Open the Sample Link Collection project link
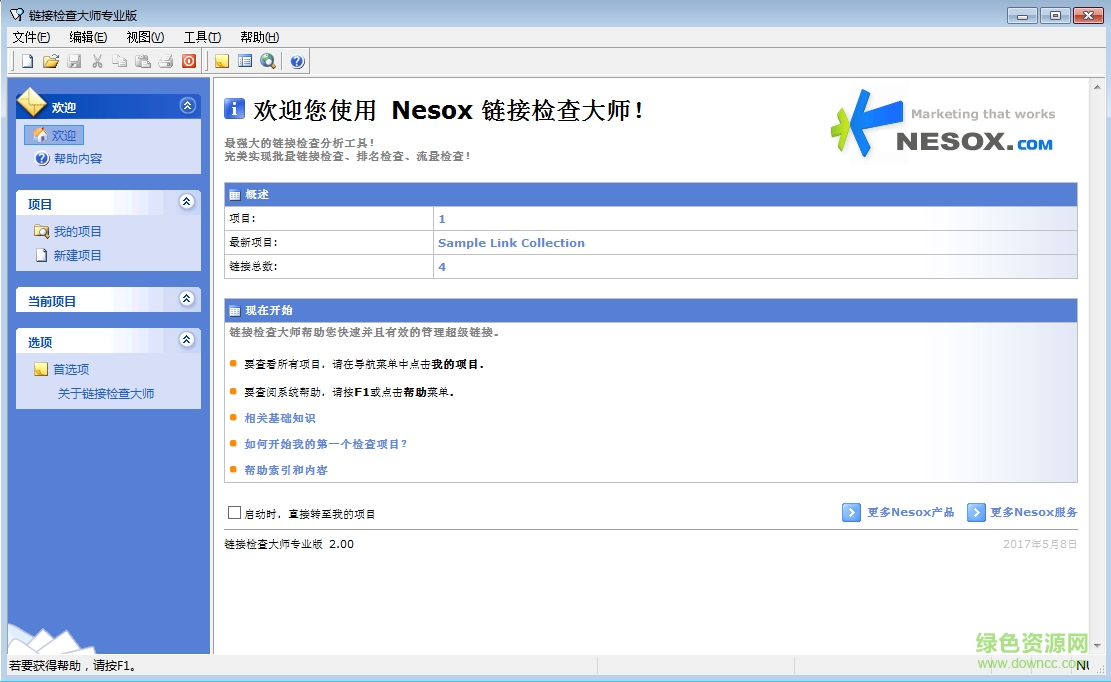 pos(511,243)
